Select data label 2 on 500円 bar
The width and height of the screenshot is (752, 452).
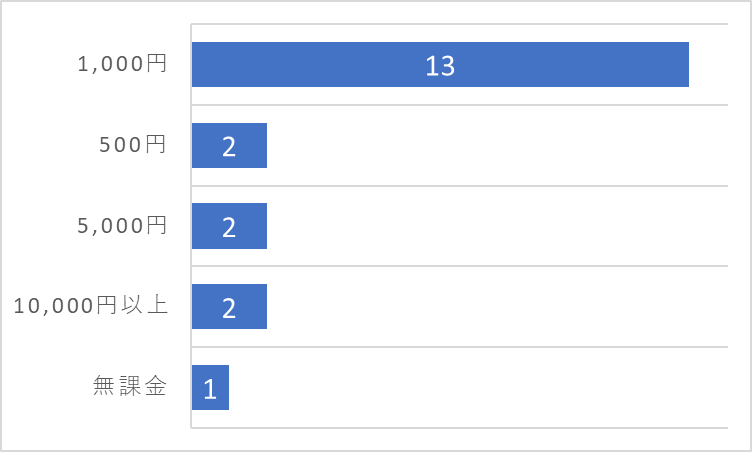pyautogui.click(x=229, y=147)
